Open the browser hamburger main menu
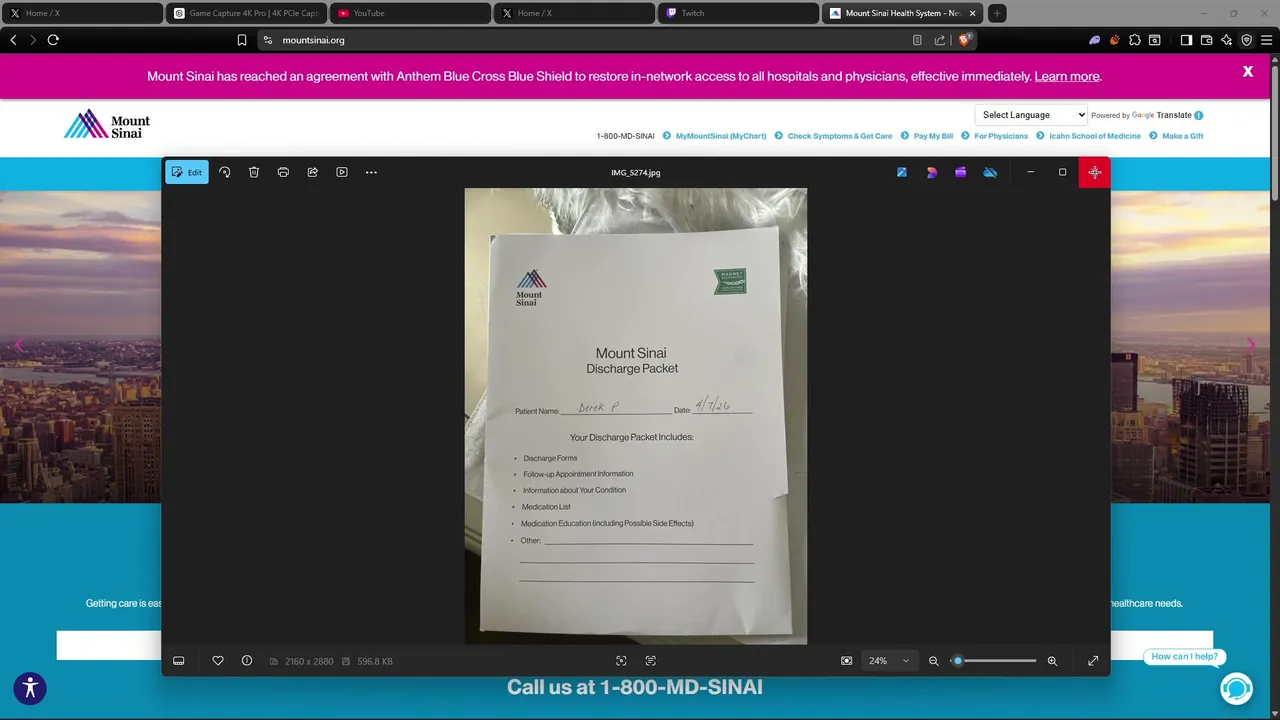Screen dimensions: 1280x720 click(x=1266, y=40)
